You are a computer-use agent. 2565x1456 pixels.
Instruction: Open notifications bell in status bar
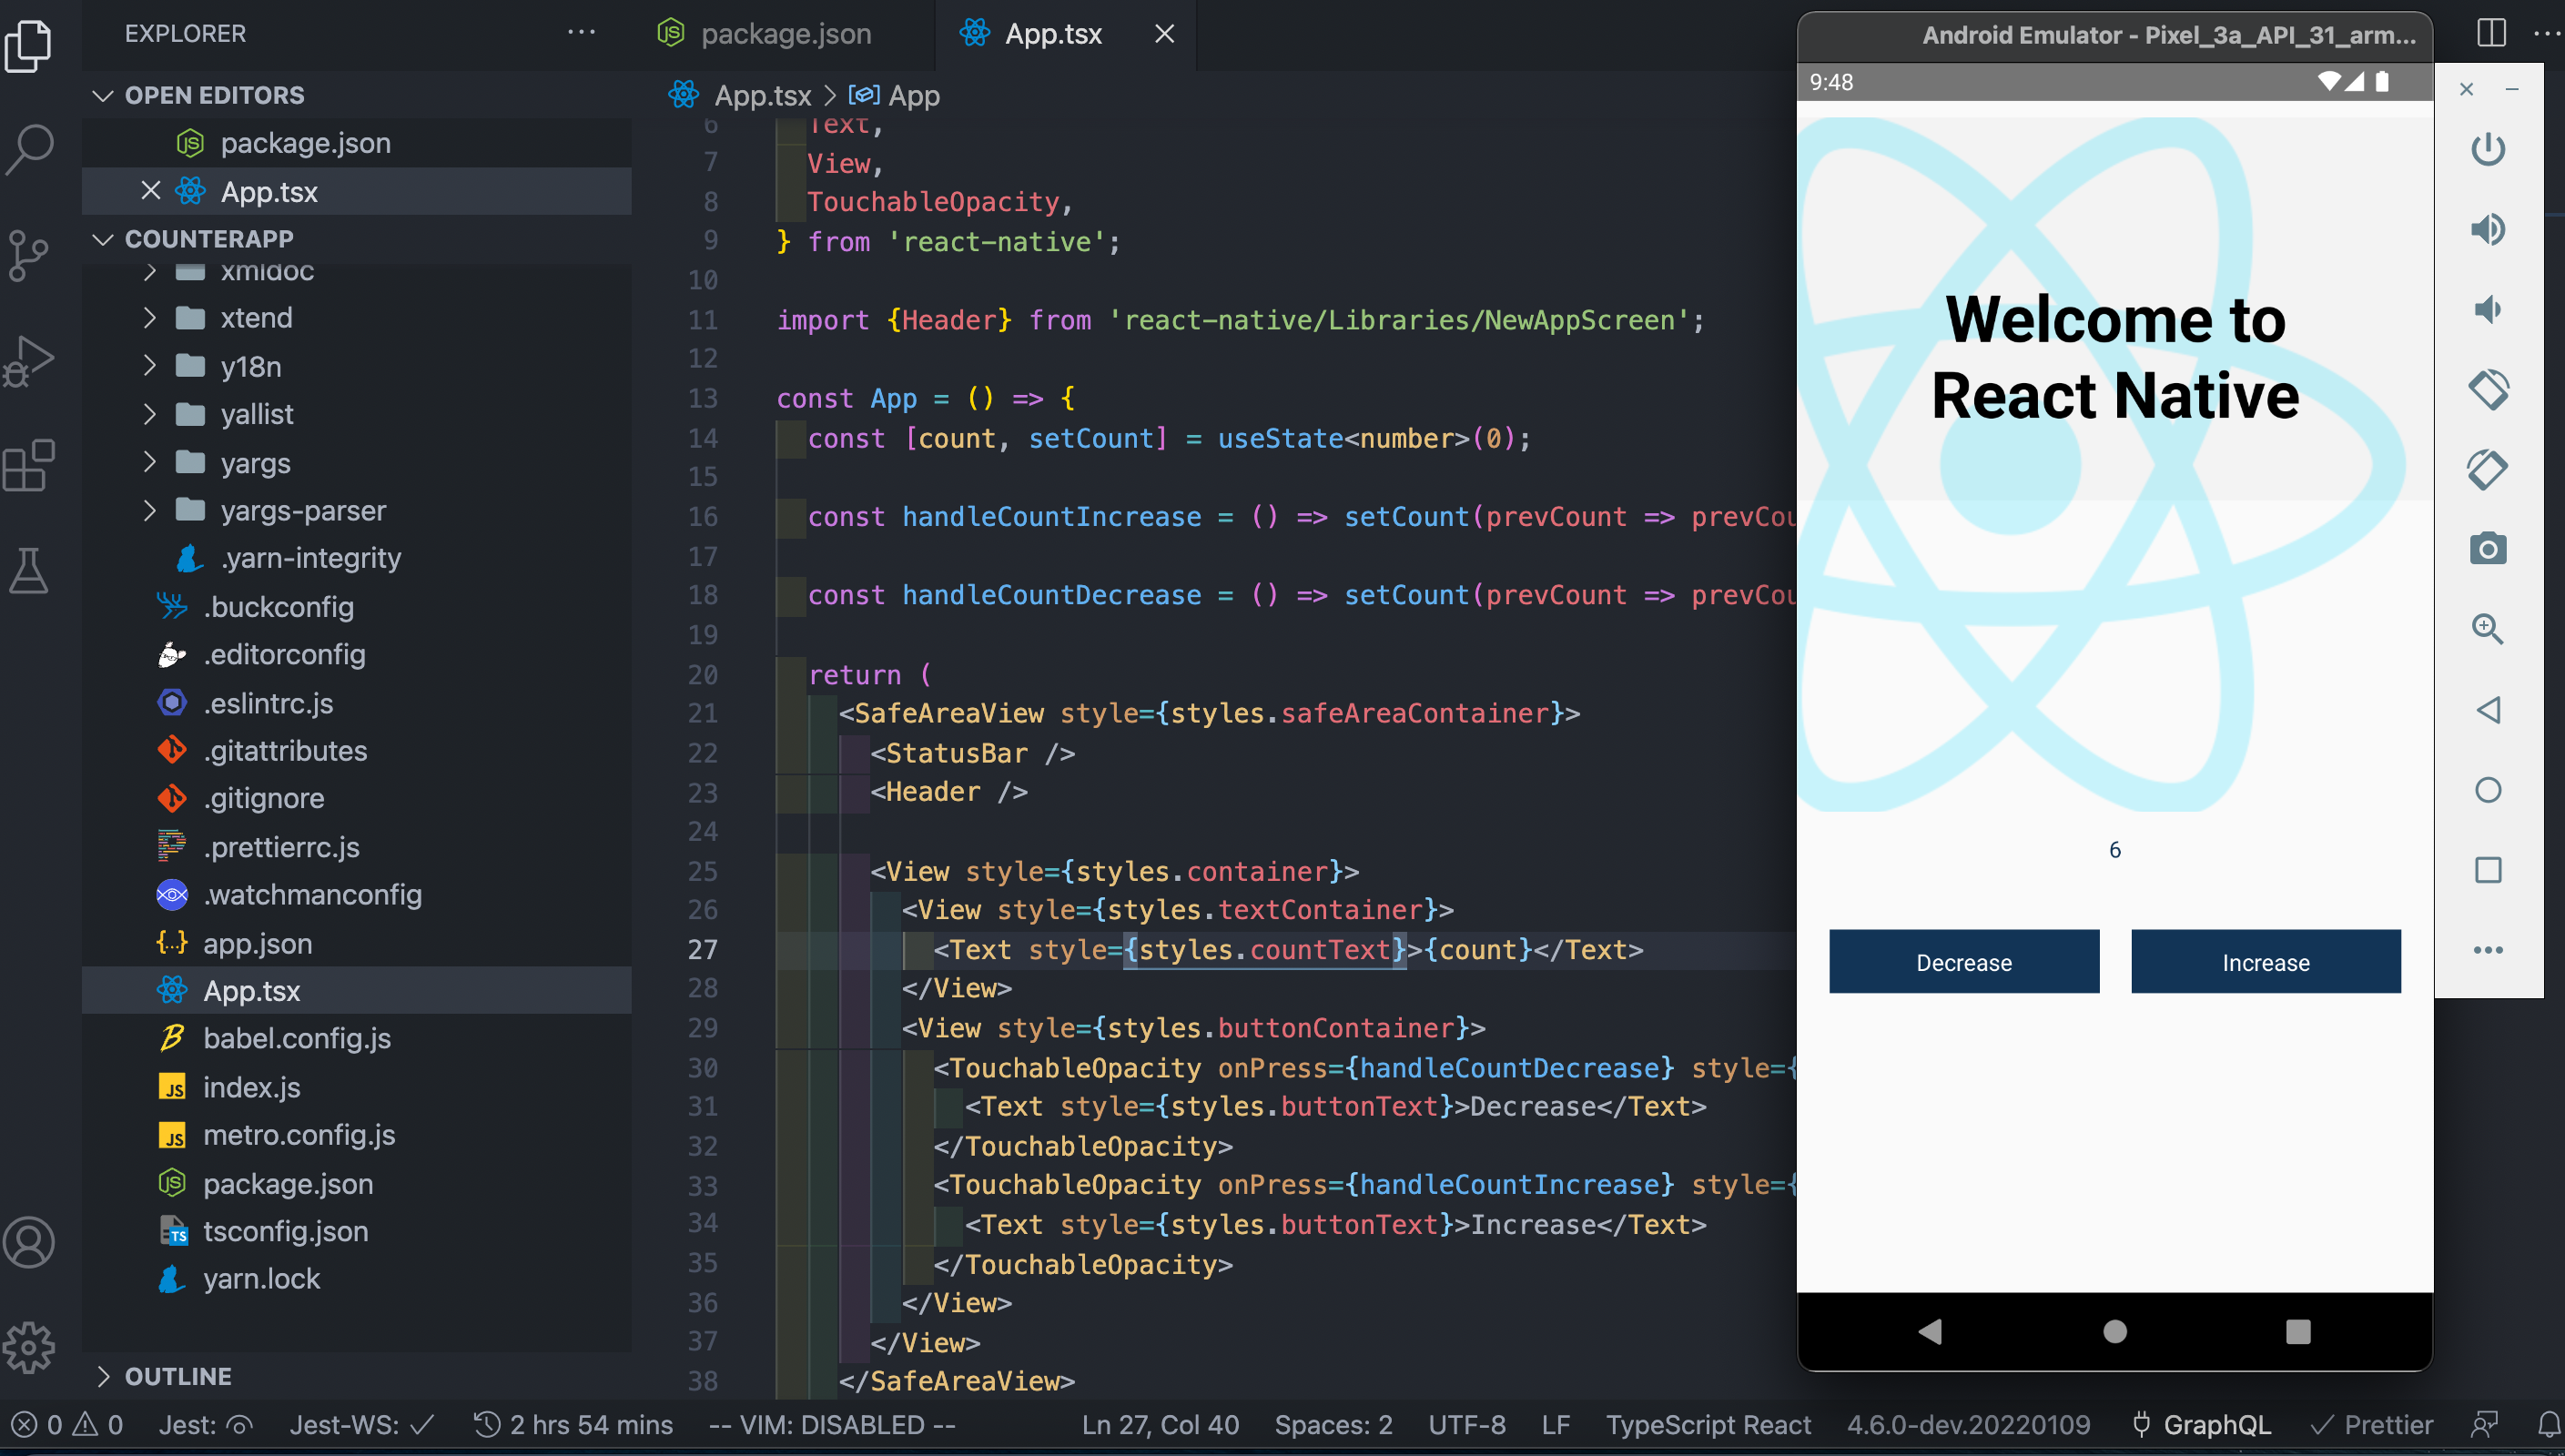tap(2547, 1424)
